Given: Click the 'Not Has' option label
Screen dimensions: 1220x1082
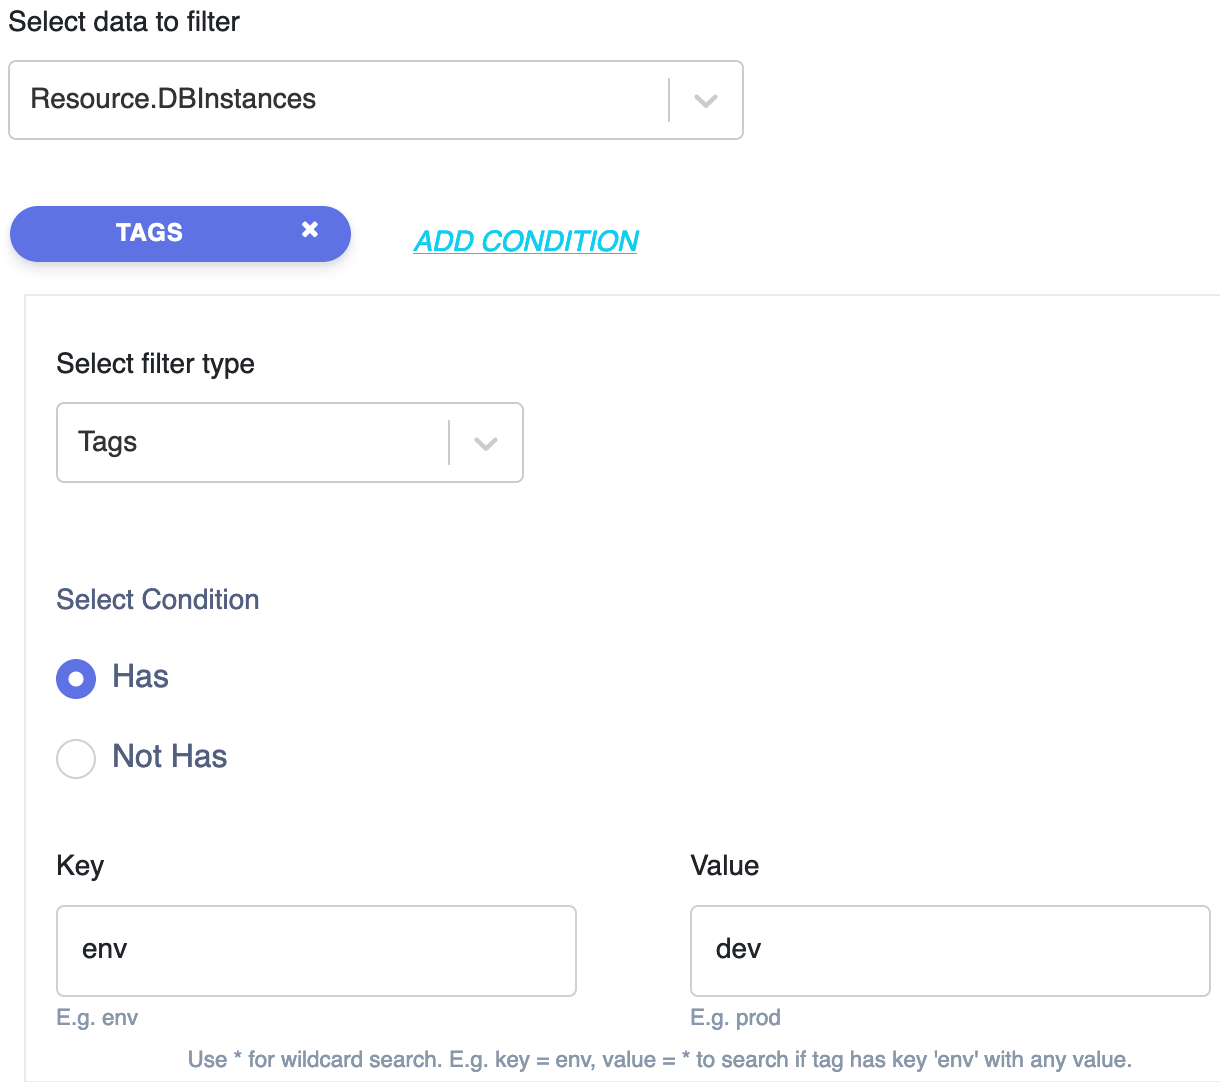Looking at the screenshot, I should 170,756.
